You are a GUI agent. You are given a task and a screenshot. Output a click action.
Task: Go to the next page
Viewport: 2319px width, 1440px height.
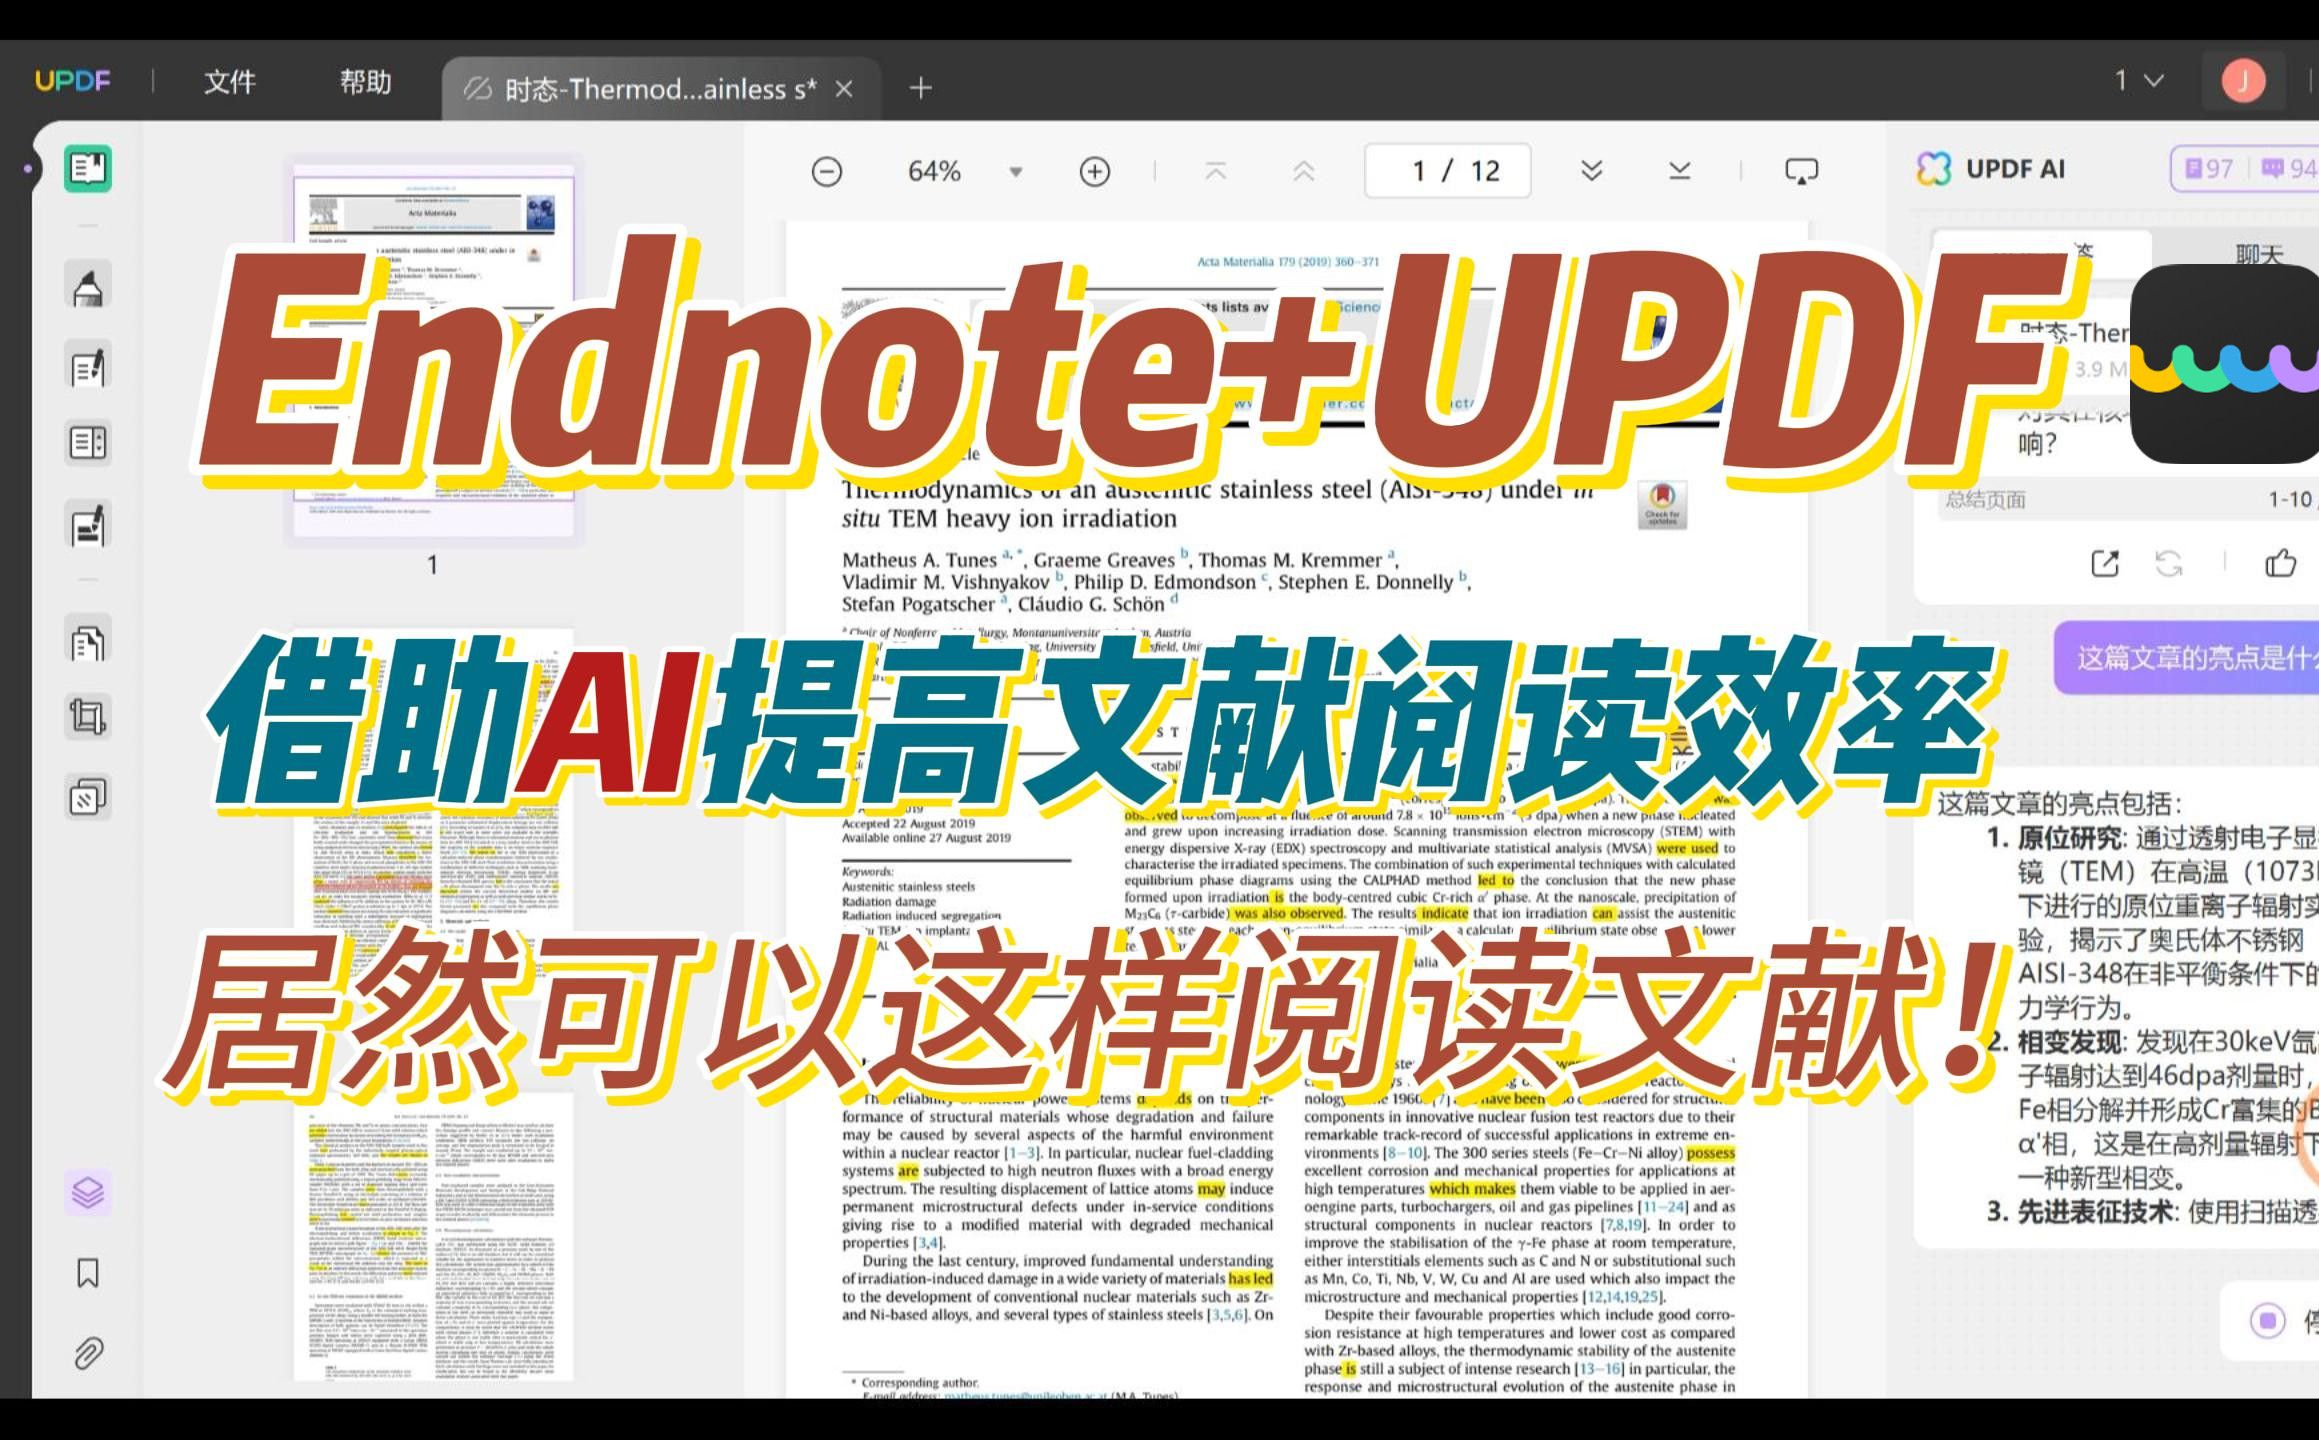point(1591,172)
